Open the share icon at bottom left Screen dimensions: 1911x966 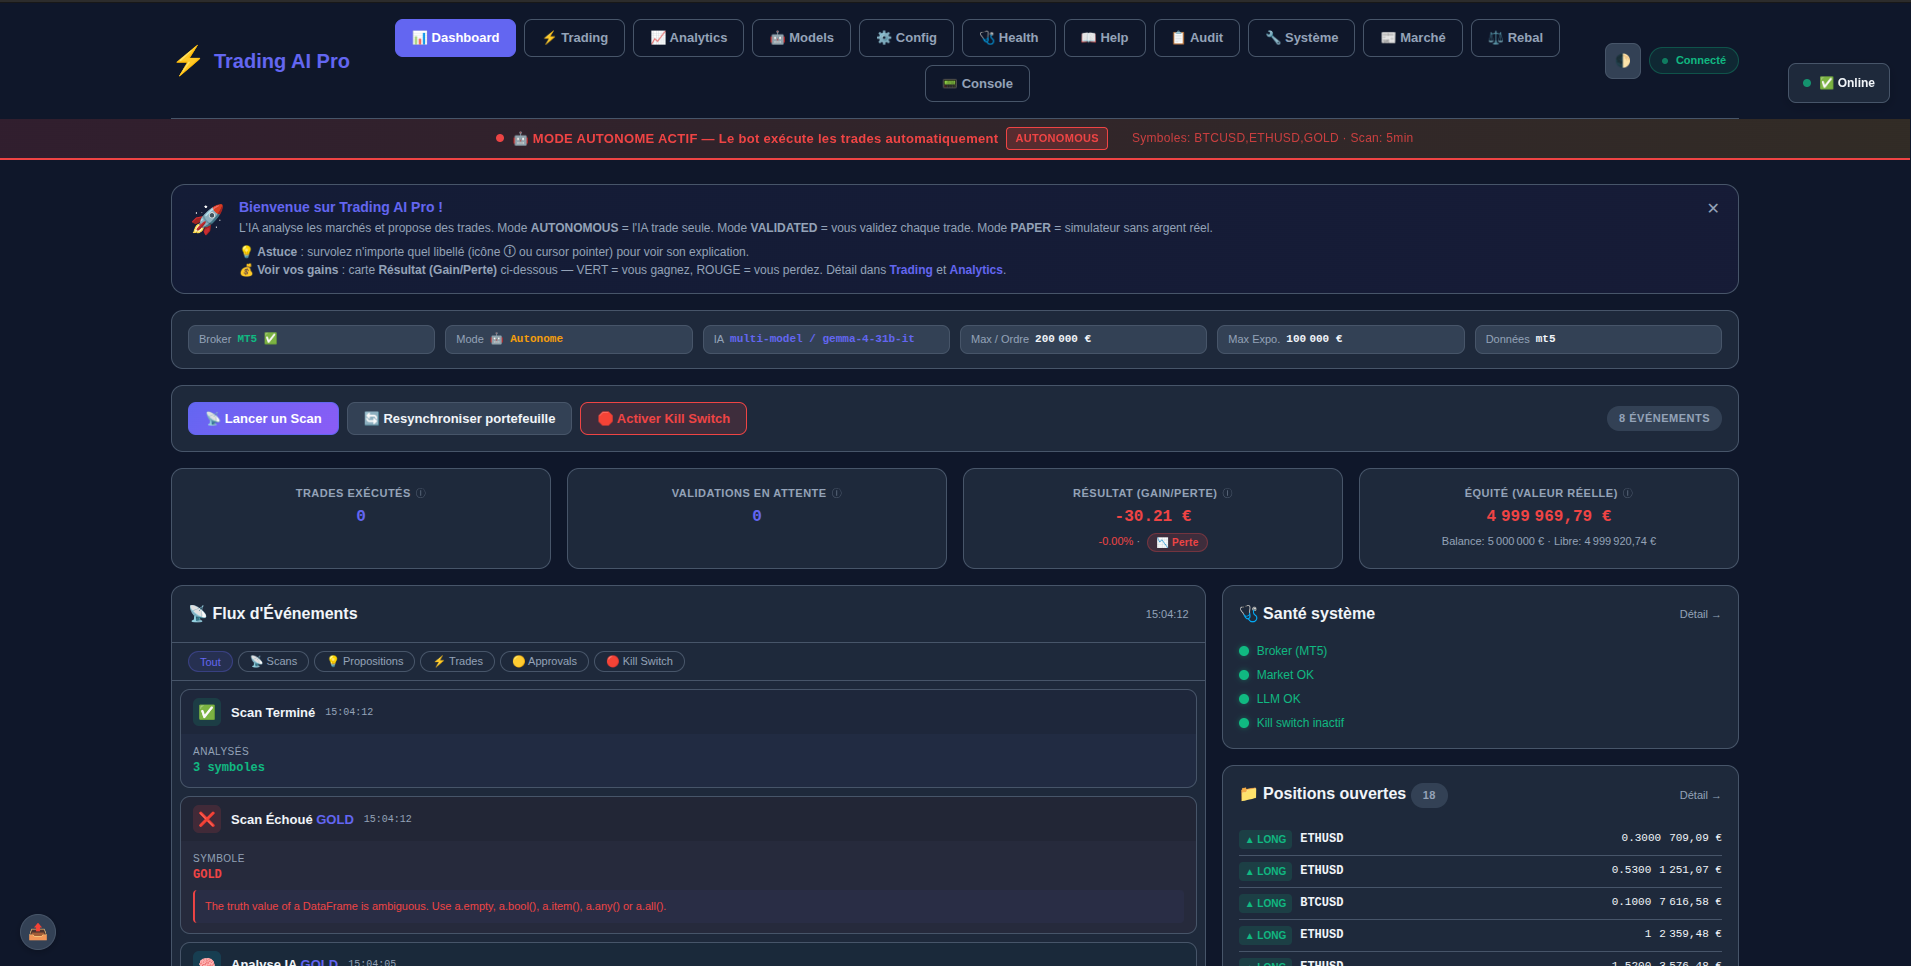click(38, 932)
